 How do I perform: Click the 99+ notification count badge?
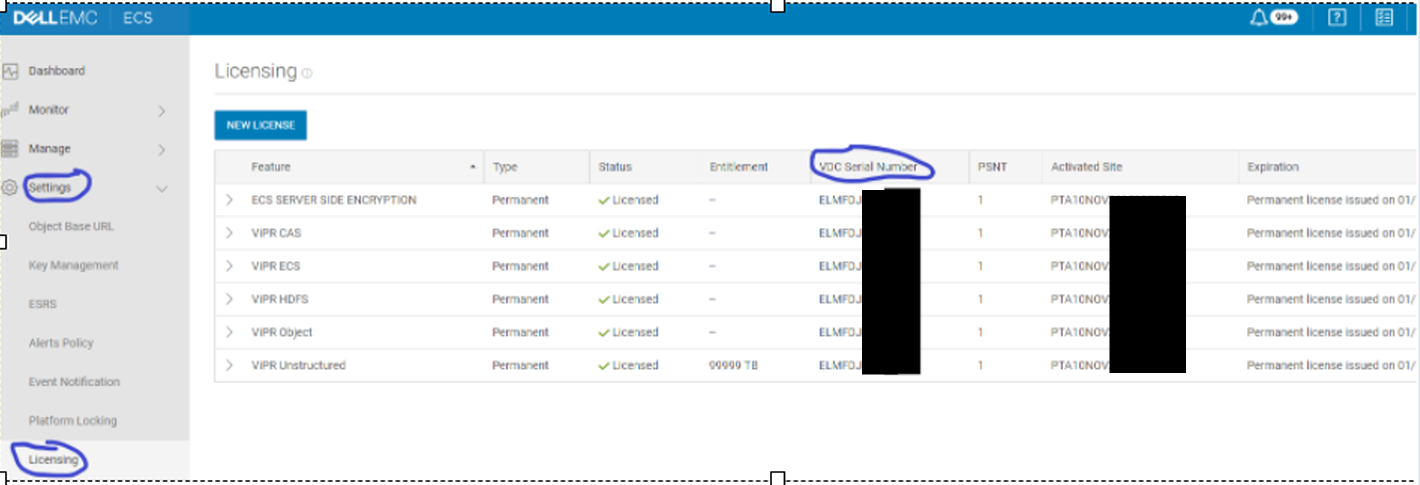pos(1284,18)
